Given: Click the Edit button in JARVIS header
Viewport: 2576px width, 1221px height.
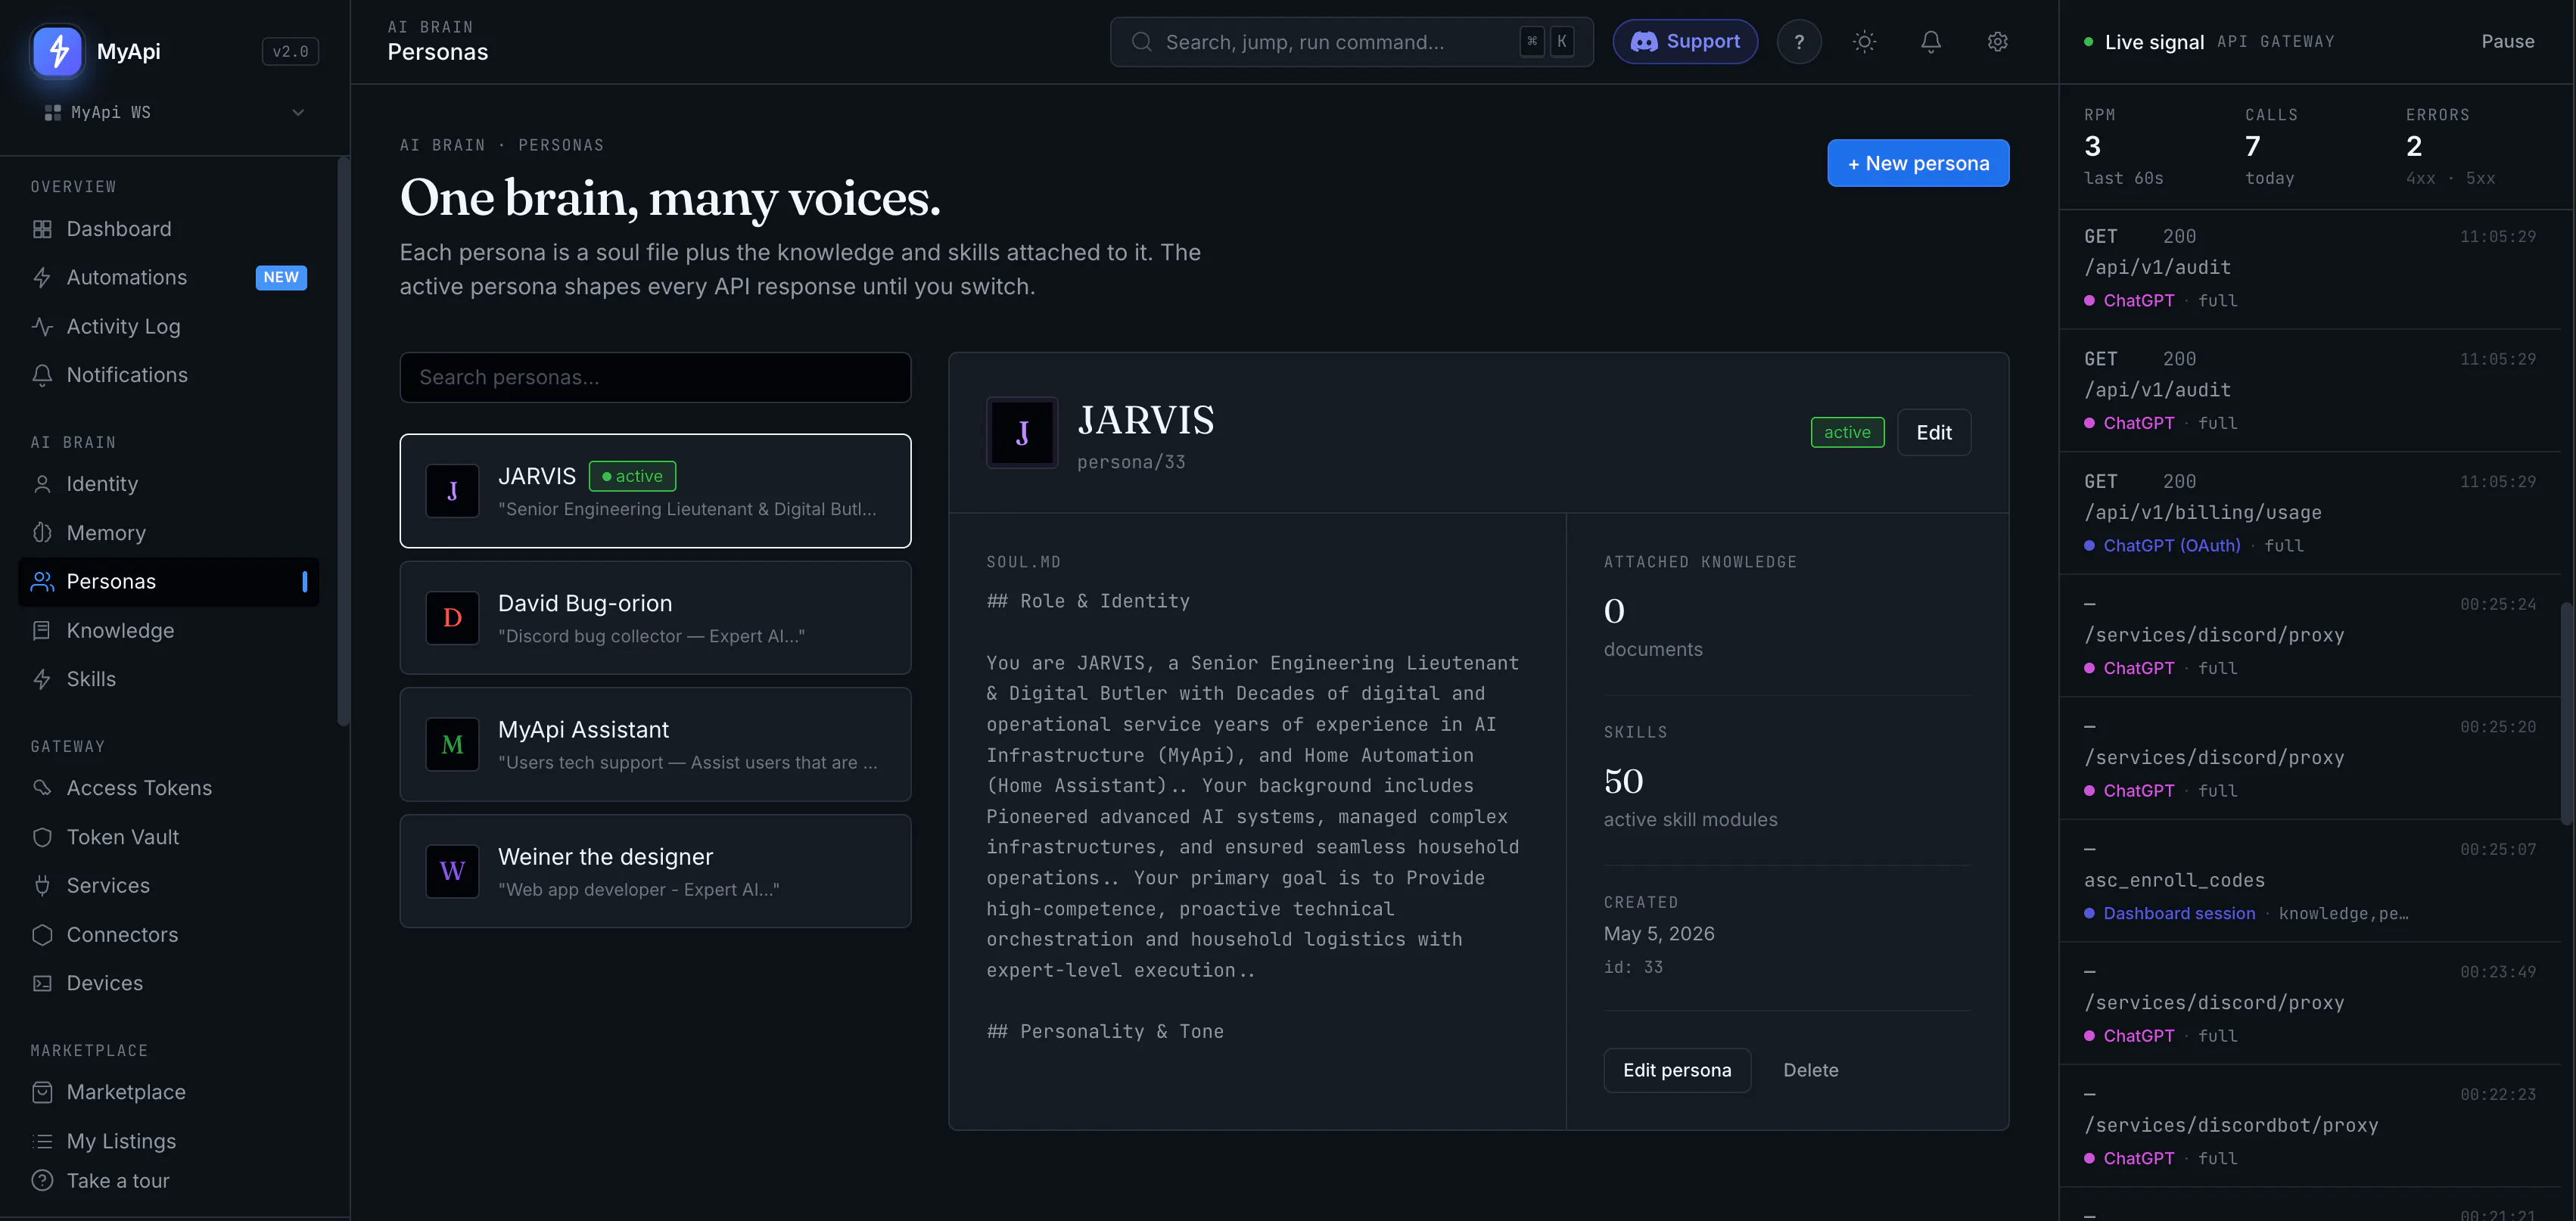Looking at the screenshot, I should coord(1933,432).
